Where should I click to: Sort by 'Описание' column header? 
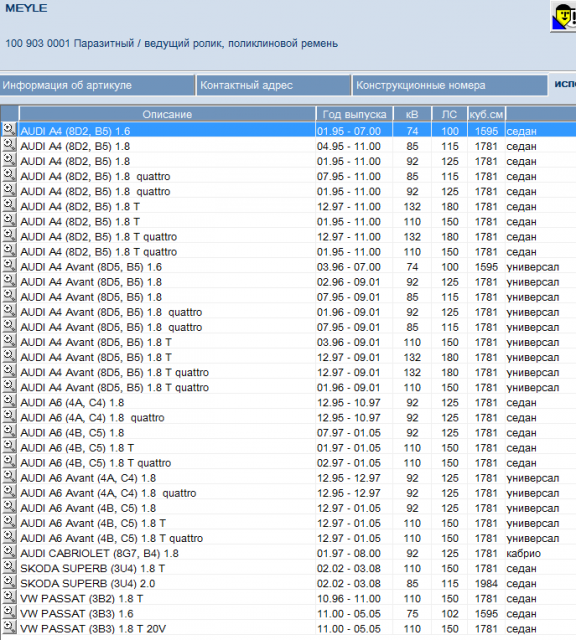point(167,114)
